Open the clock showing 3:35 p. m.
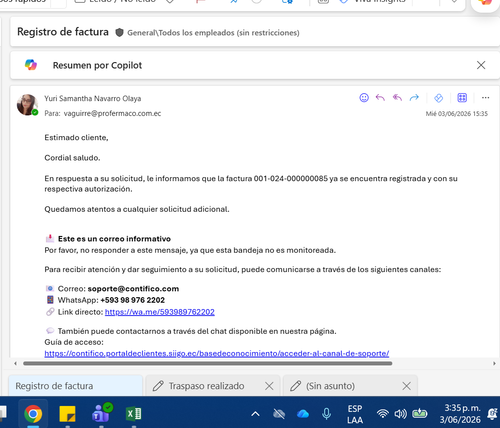 pyautogui.click(x=460, y=414)
